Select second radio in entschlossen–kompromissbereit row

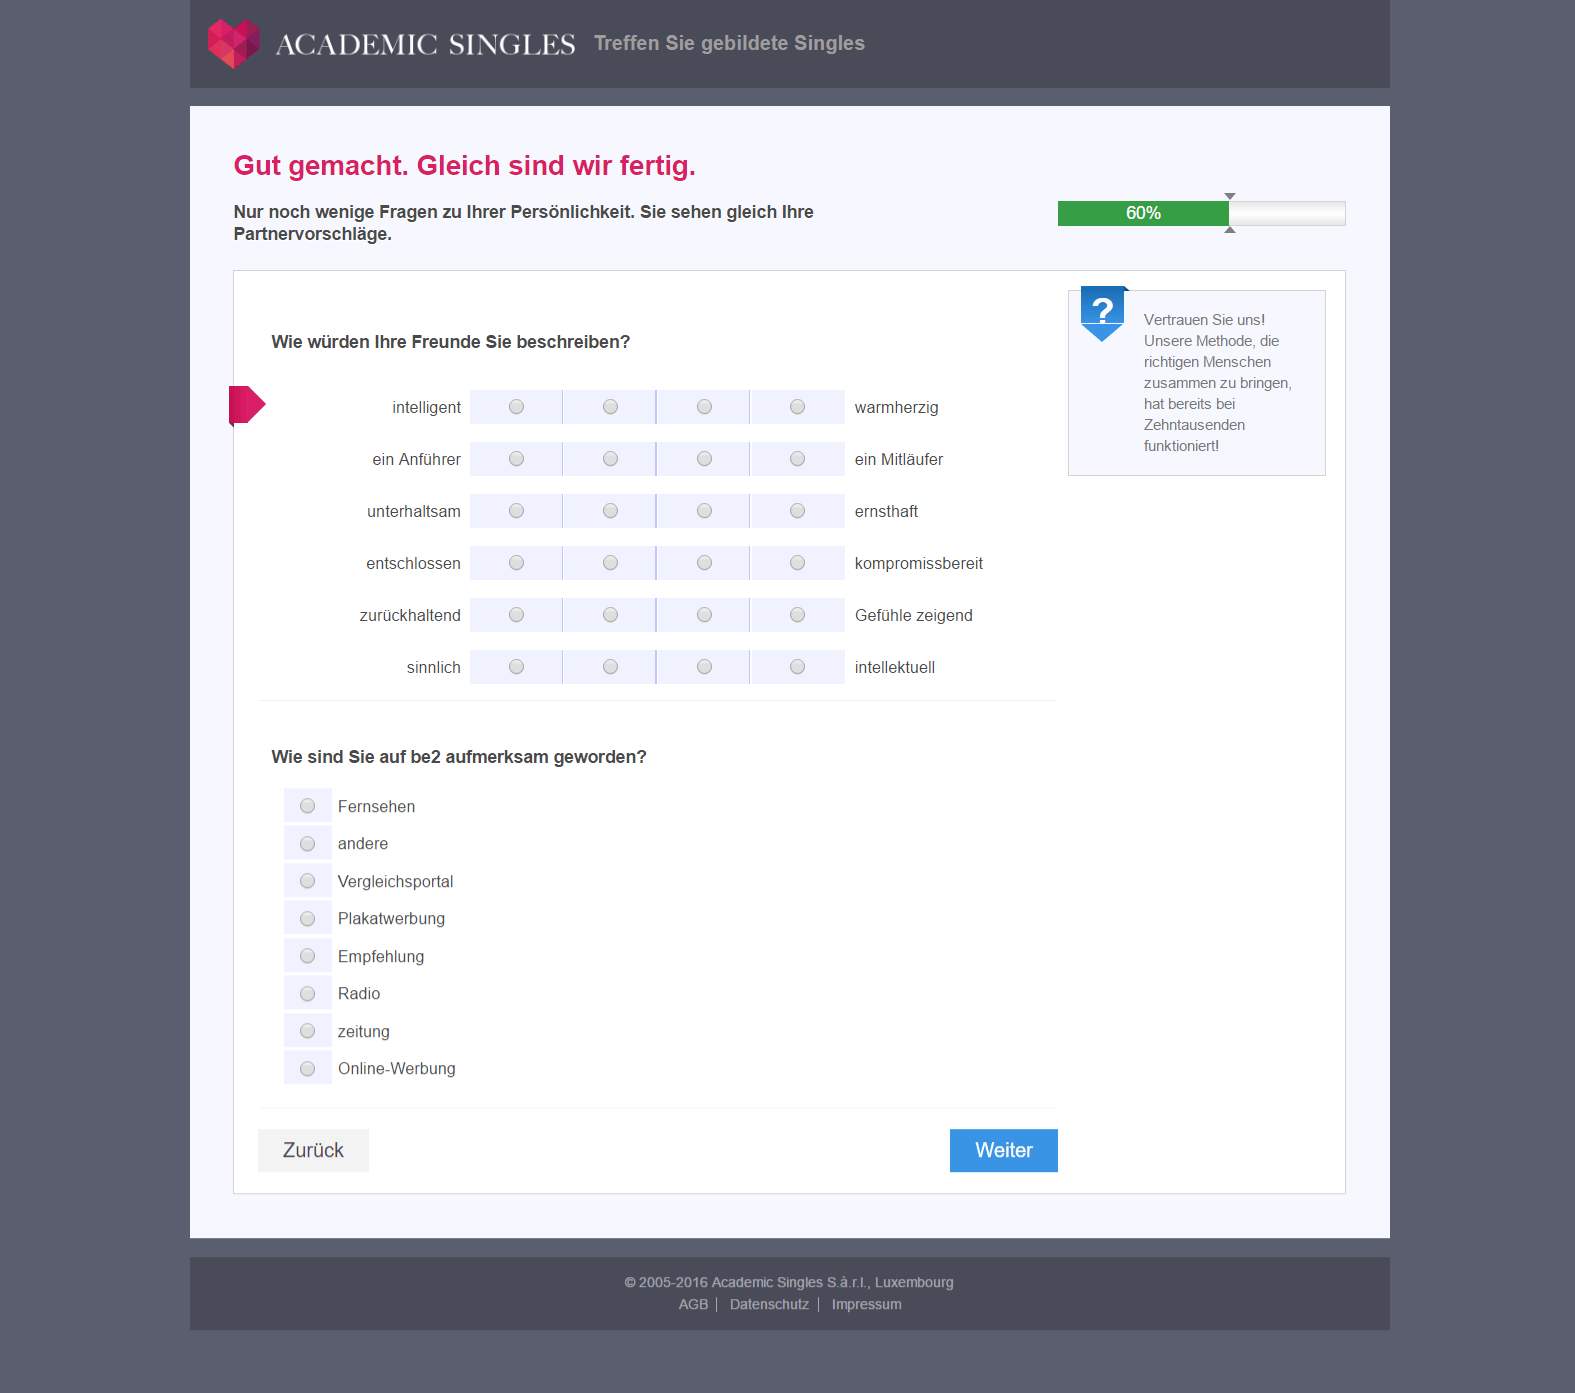click(x=610, y=563)
